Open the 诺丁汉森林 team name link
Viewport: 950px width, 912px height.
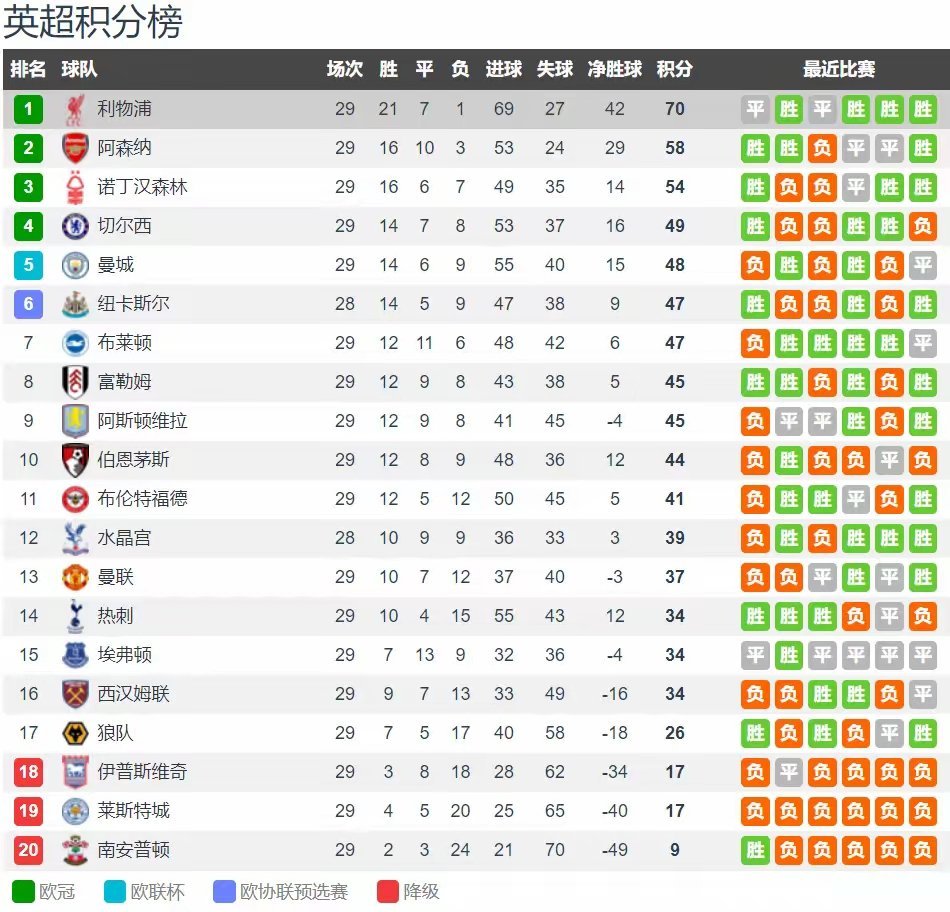coord(142,187)
